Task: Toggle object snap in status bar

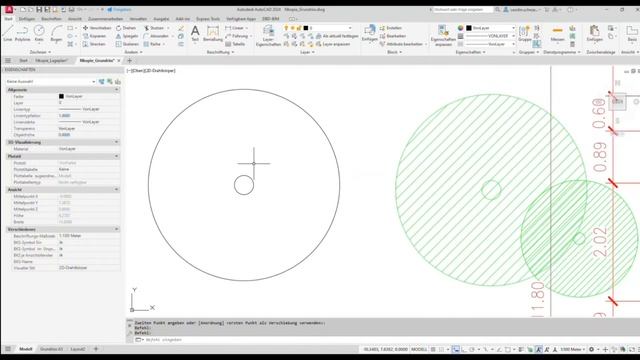Action: pyautogui.click(x=507, y=349)
